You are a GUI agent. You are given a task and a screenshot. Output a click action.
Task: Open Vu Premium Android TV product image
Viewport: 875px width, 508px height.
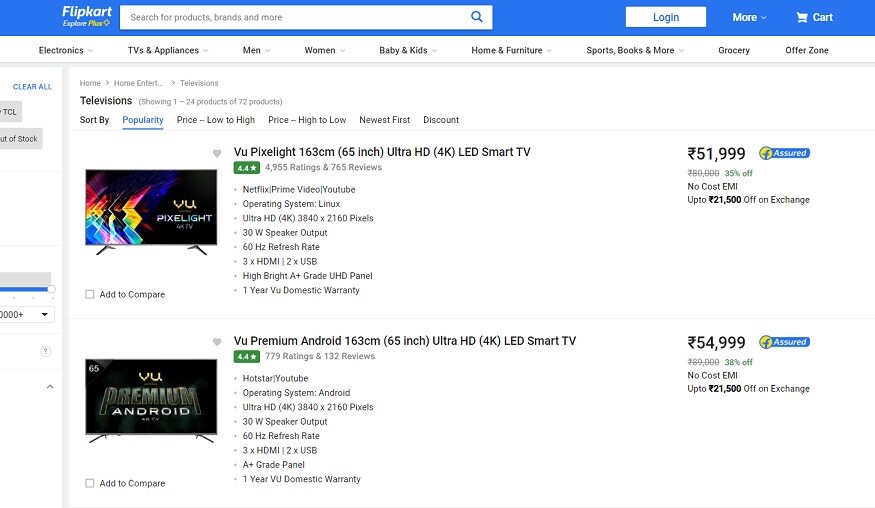[151, 401]
